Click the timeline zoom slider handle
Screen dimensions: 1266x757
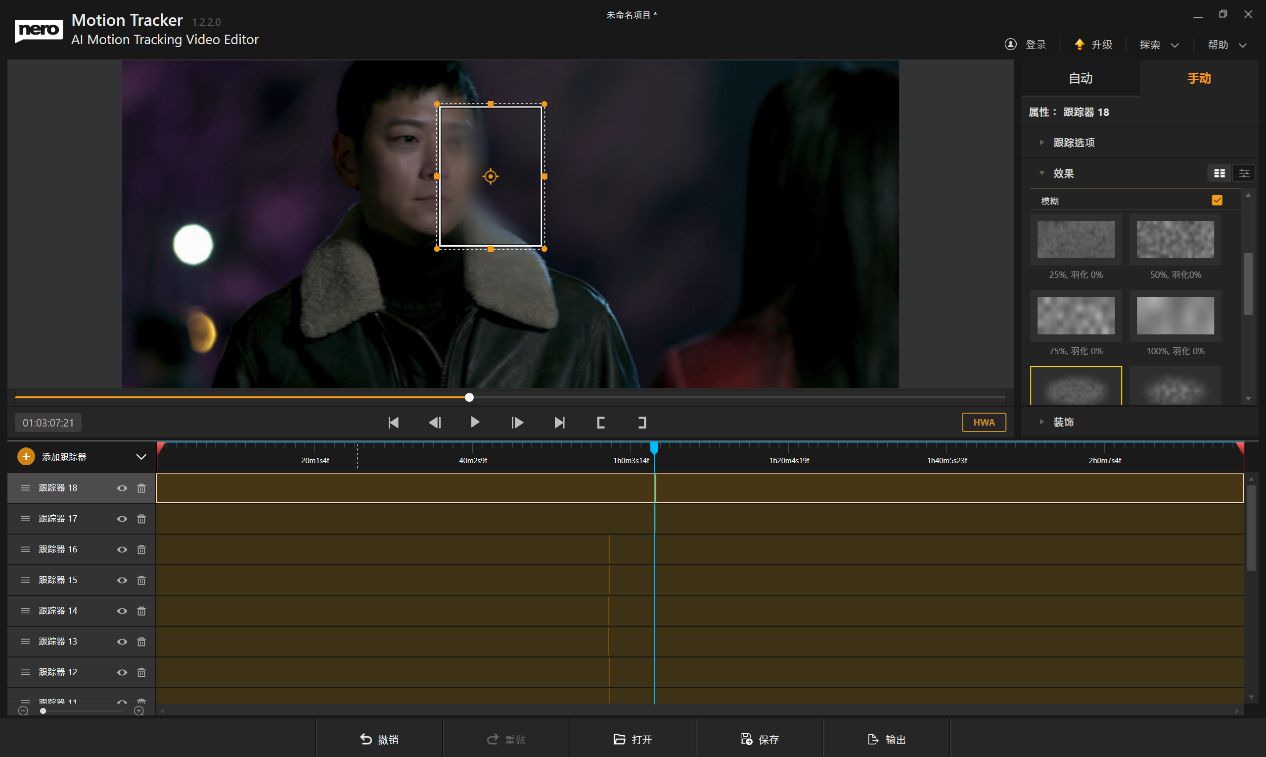tap(42, 711)
